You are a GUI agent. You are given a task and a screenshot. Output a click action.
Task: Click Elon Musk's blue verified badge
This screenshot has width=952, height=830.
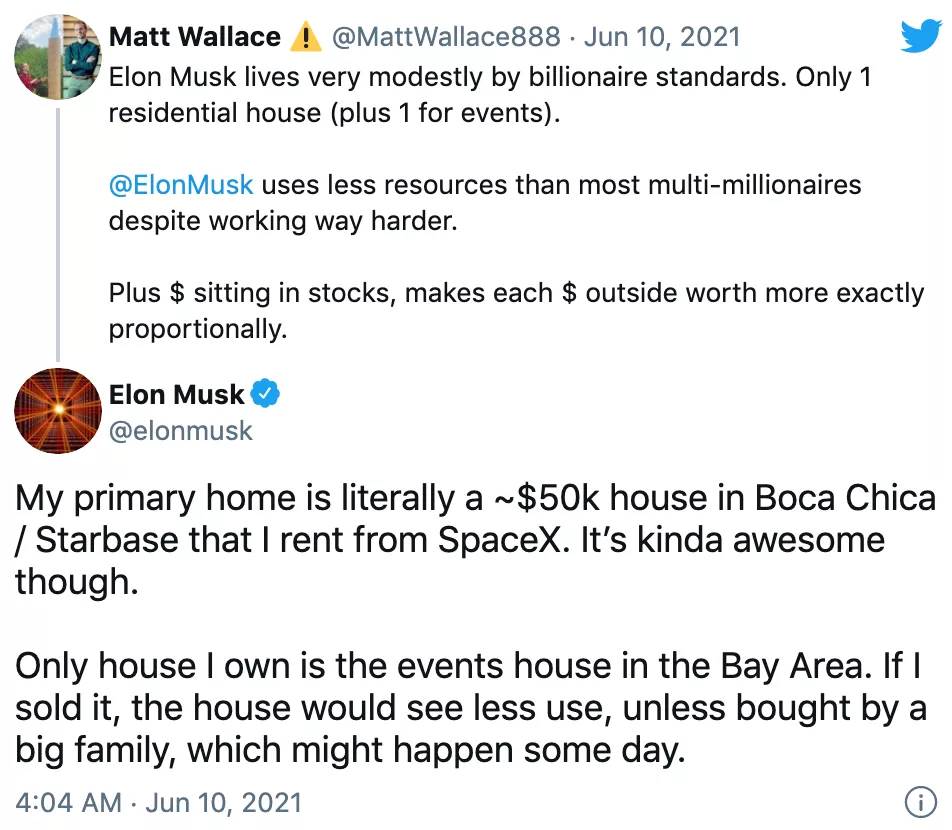click(x=265, y=394)
